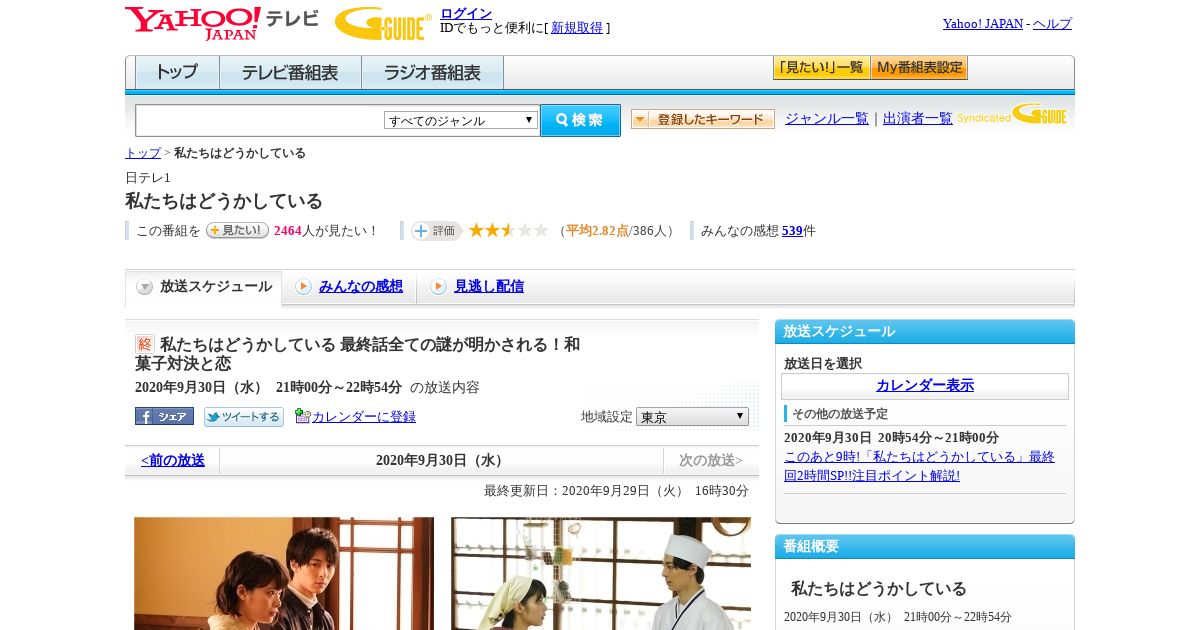
Task: Click the Yahoo! JAPAN テレビ logo
Action: click(222, 23)
